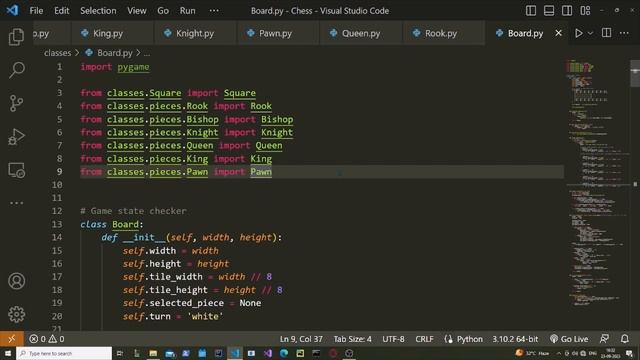Switch to the Rook.py tab

pyautogui.click(x=444, y=33)
